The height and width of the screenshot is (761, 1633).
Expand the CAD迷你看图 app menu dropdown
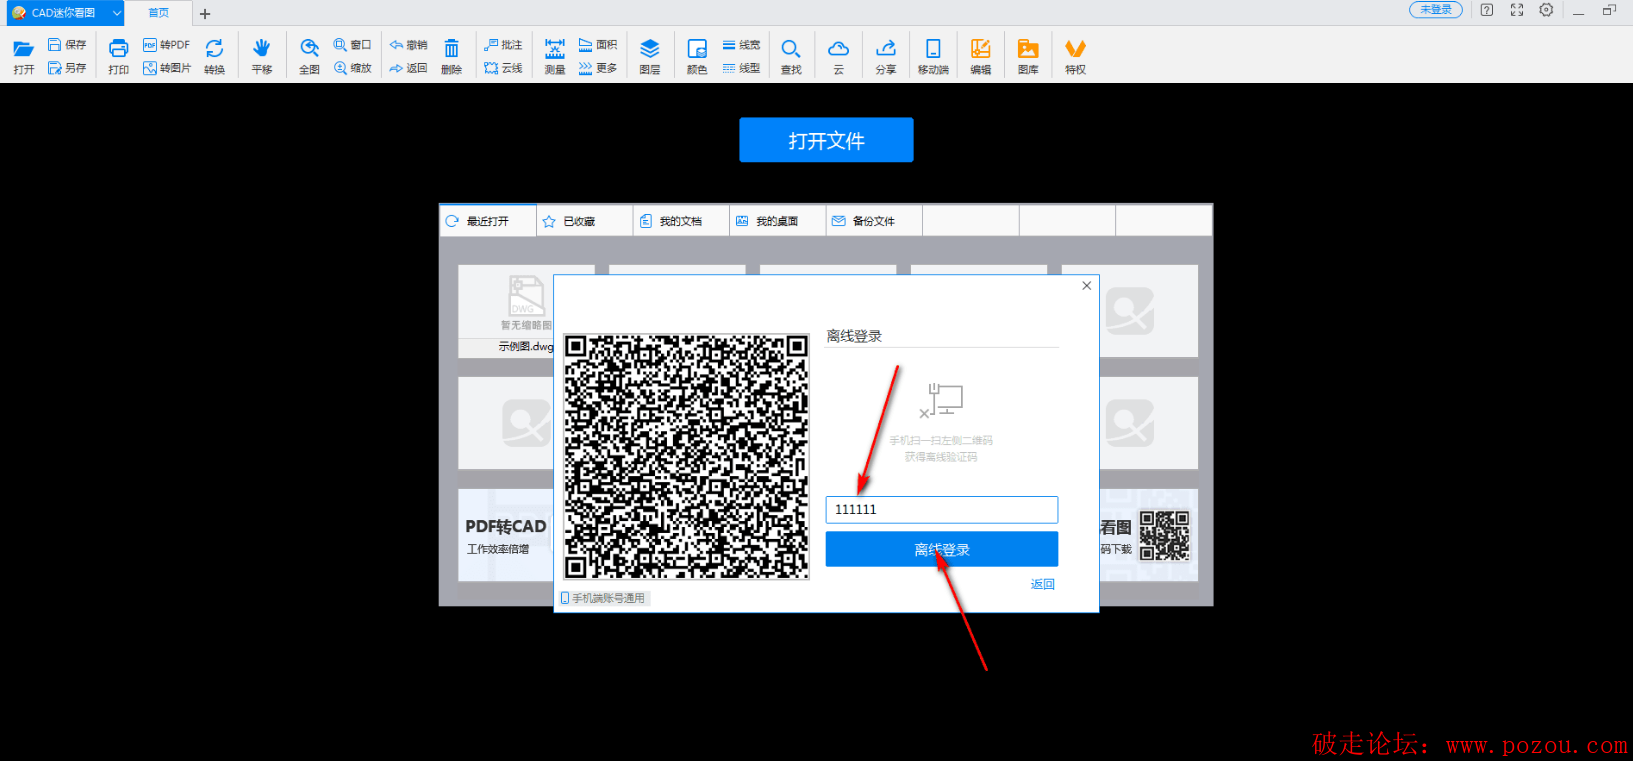[x=116, y=13]
